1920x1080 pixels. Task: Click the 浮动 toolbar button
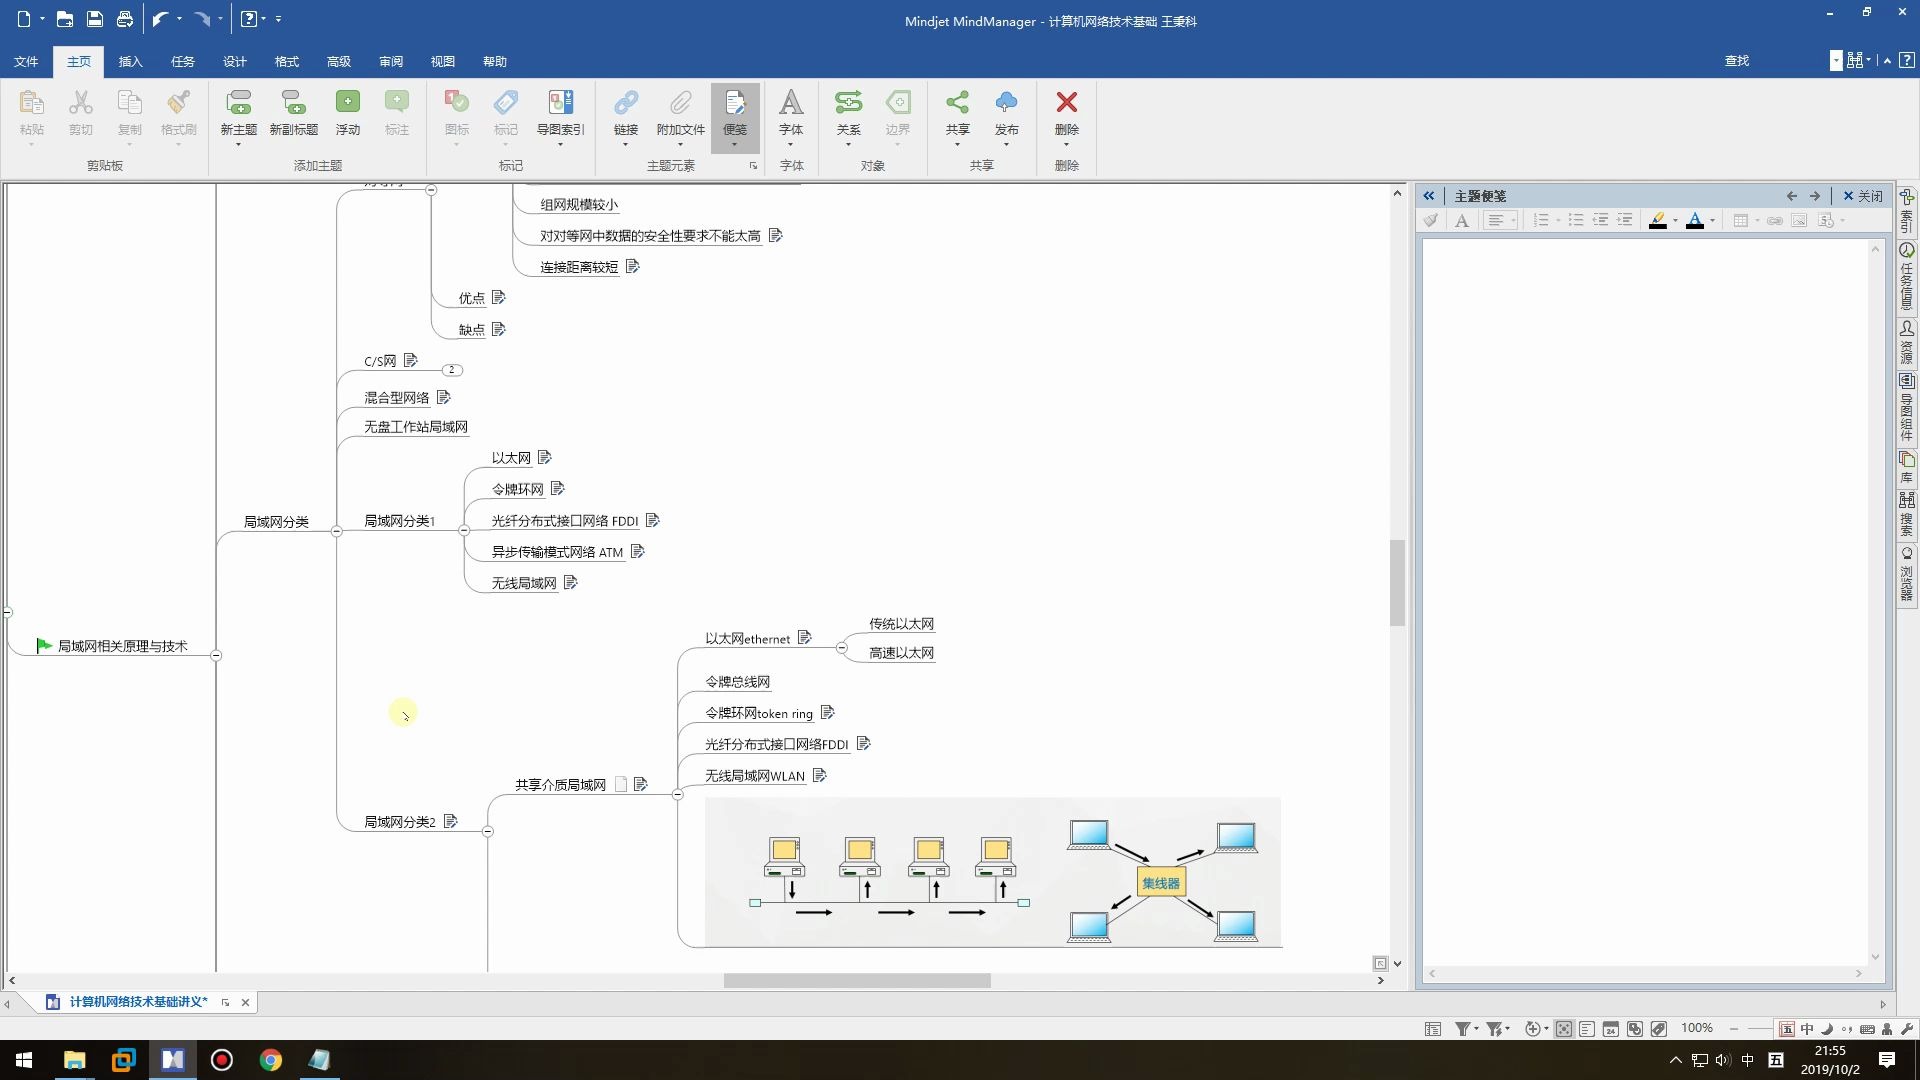click(347, 111)
